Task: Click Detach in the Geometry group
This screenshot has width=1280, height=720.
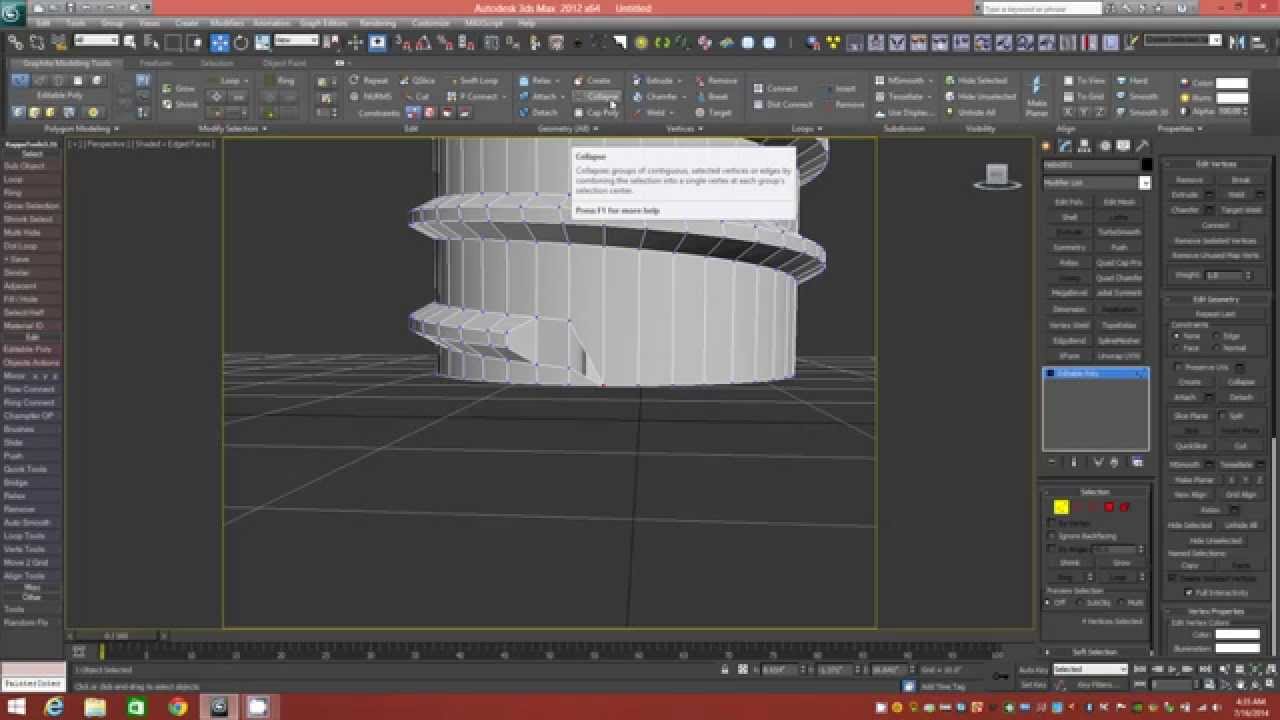Action: (538, 113)
